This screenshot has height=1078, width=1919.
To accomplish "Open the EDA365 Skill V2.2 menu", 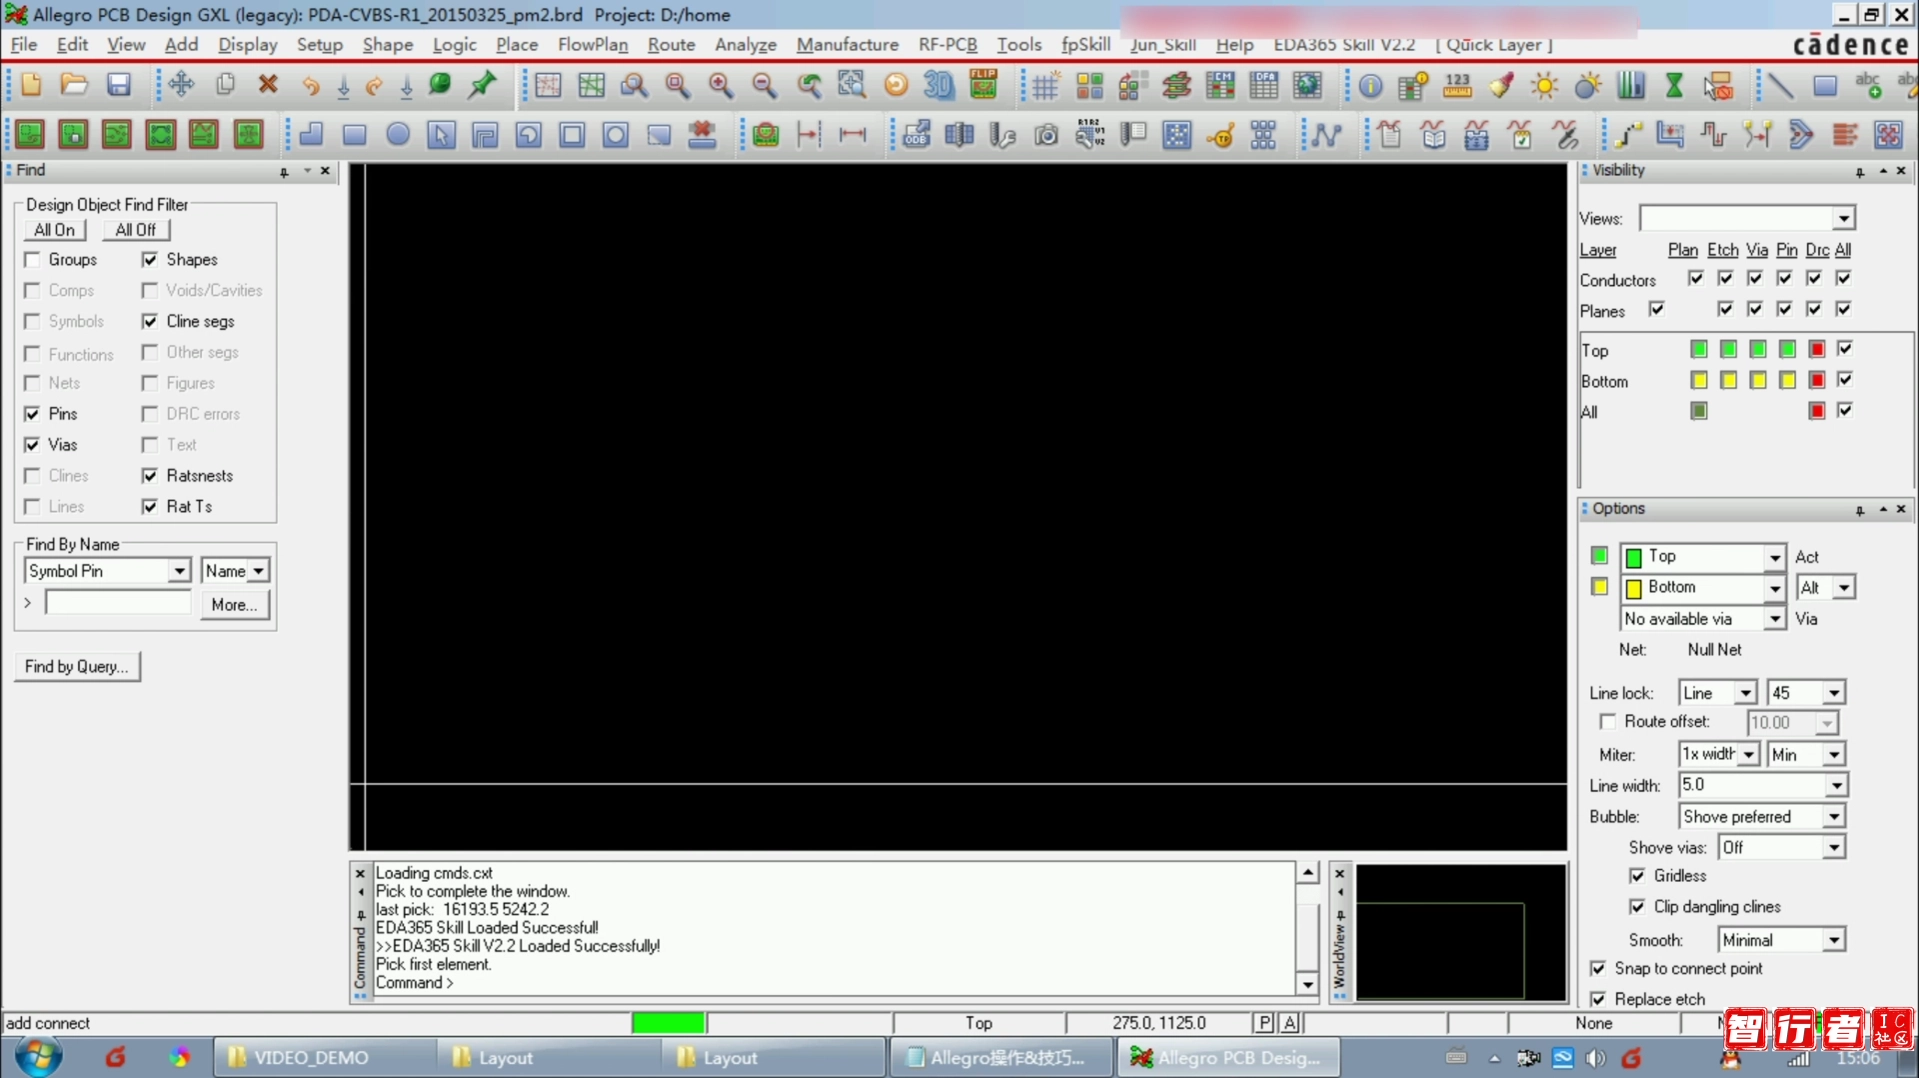I will click(1344, 45).
